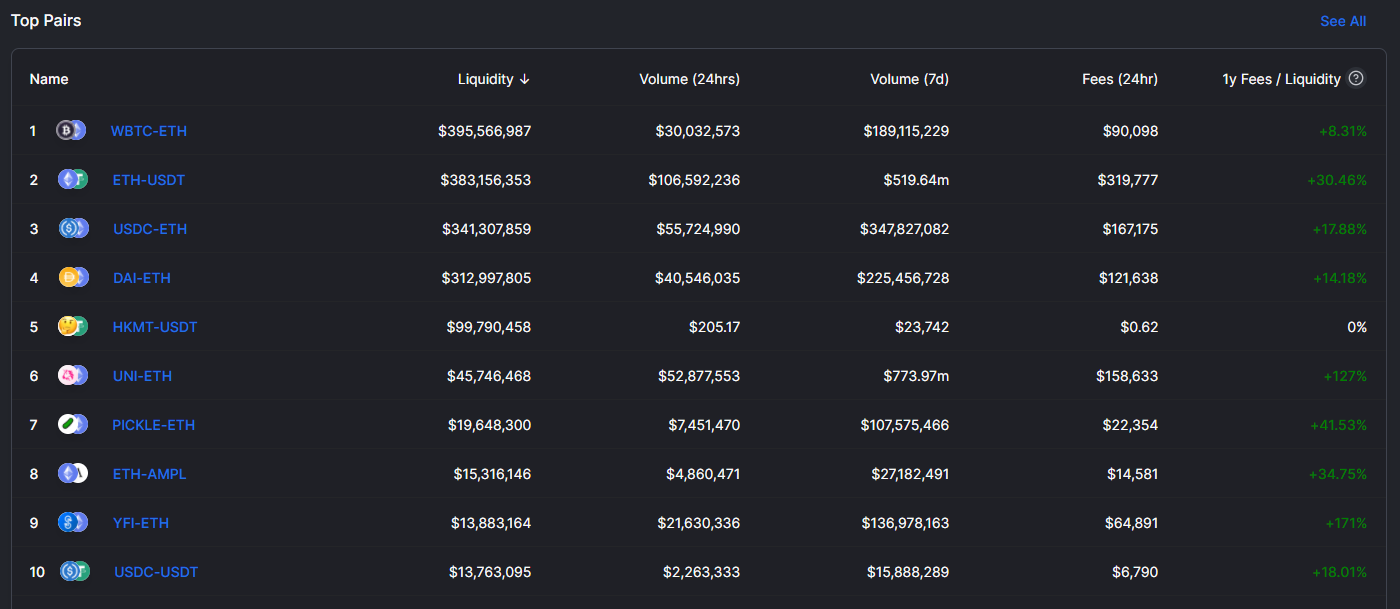Open the UNI-ETH pair page link

142,376
